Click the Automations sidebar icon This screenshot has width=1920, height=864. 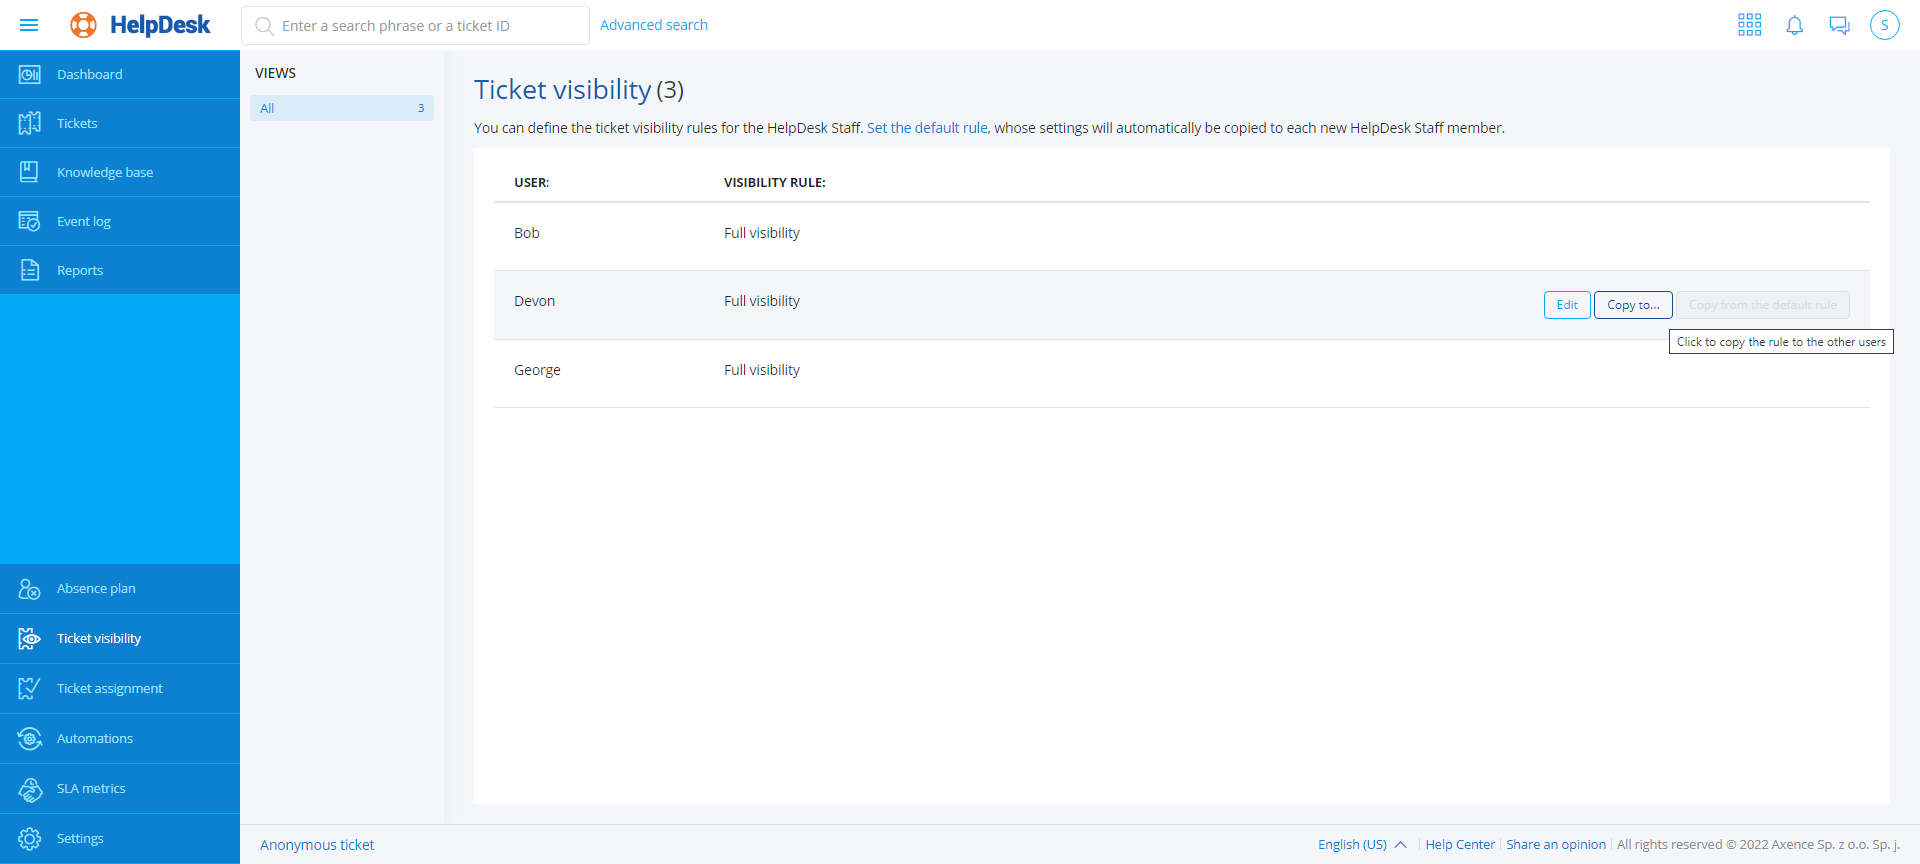point(30,738)
